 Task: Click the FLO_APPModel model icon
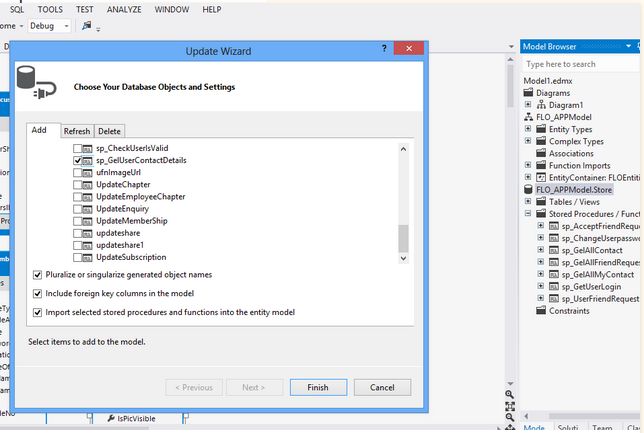click(x=528, y=117)
